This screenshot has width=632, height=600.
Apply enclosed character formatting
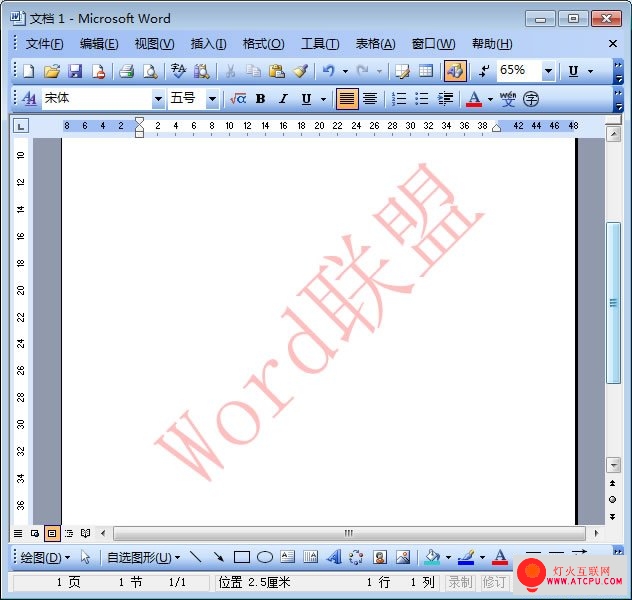(531, 99)
